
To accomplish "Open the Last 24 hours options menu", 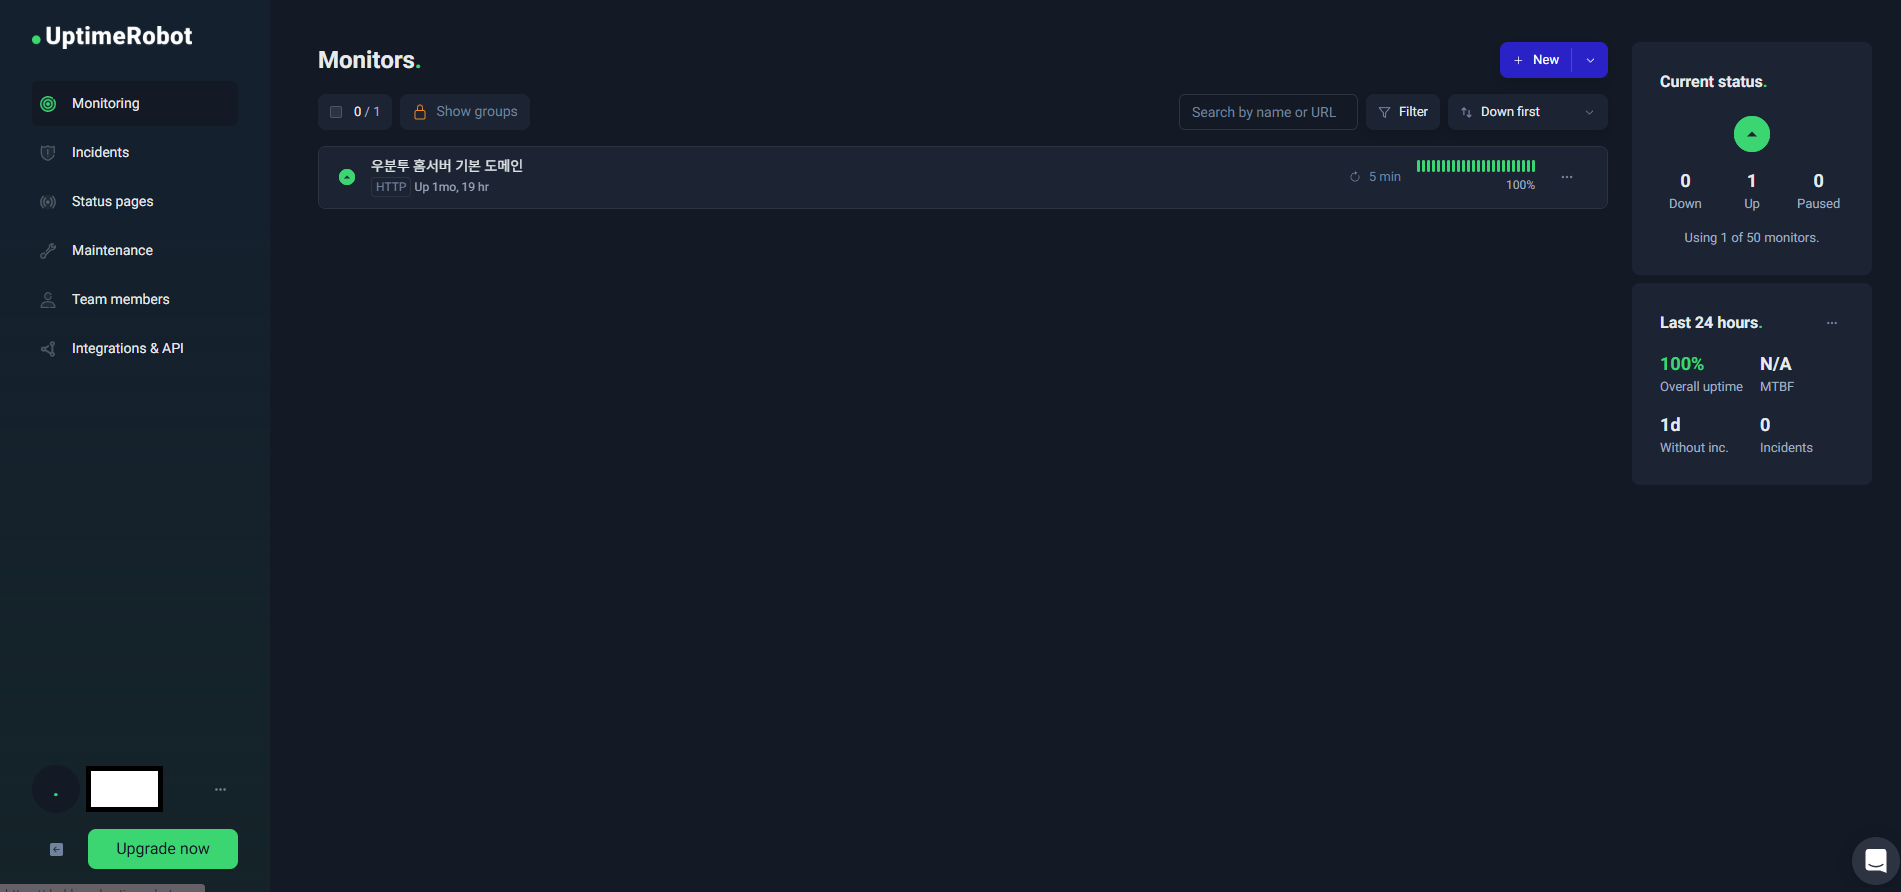I will coord(1832,323).
